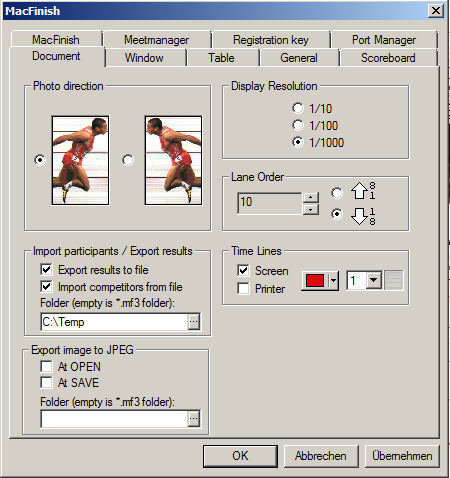The image size is (450, 478).
Task: Enable JPEG export At OPEN
Action: (x=46, y=366)
